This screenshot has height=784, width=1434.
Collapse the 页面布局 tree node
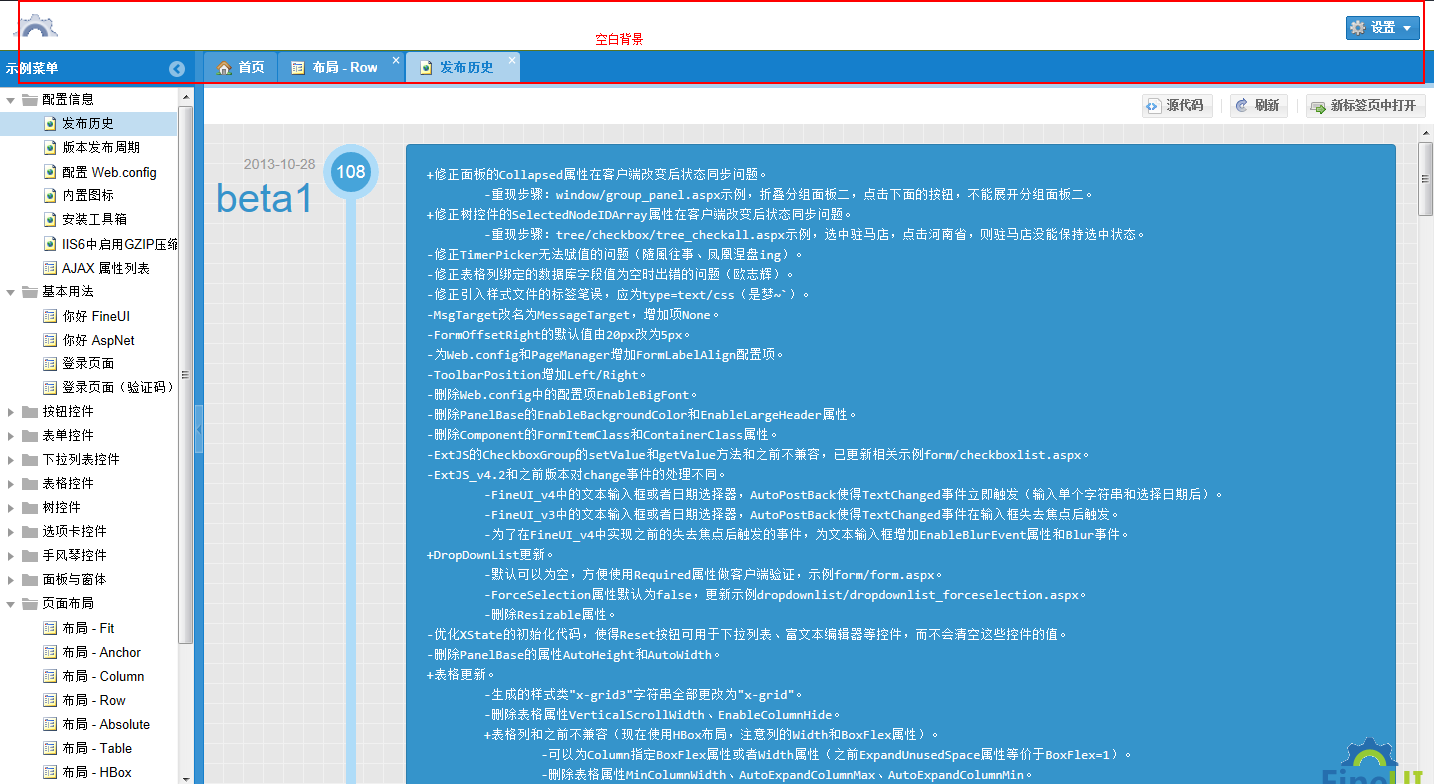(x=11, y=603)
